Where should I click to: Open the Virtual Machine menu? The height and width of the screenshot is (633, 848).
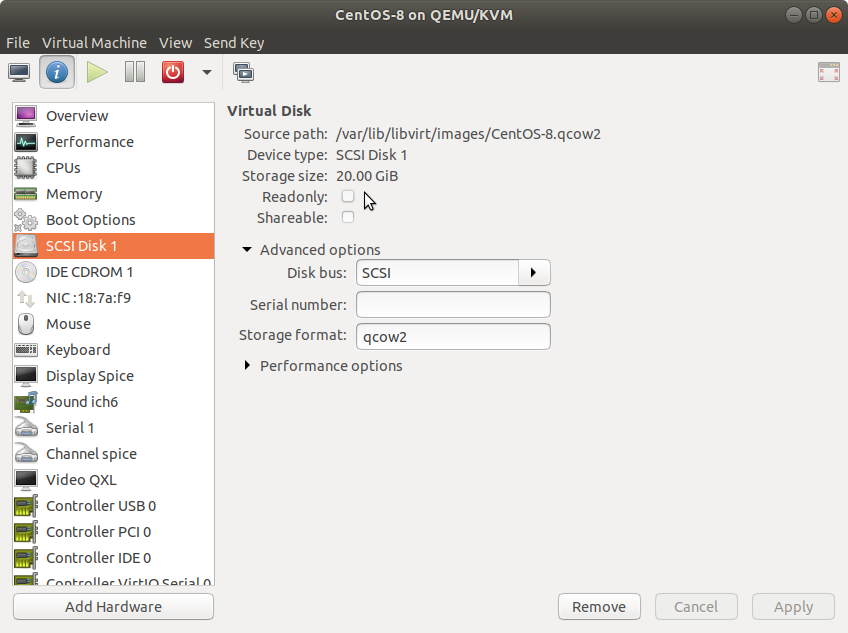pyautogui.click(x=95, y=43)
